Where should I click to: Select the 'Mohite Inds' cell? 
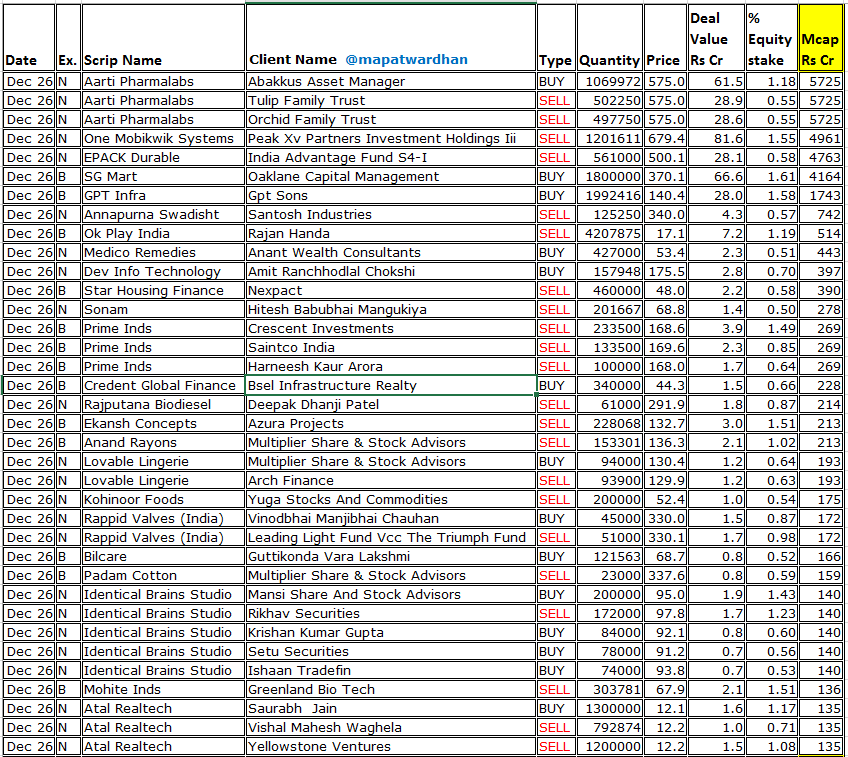(163, 689)
